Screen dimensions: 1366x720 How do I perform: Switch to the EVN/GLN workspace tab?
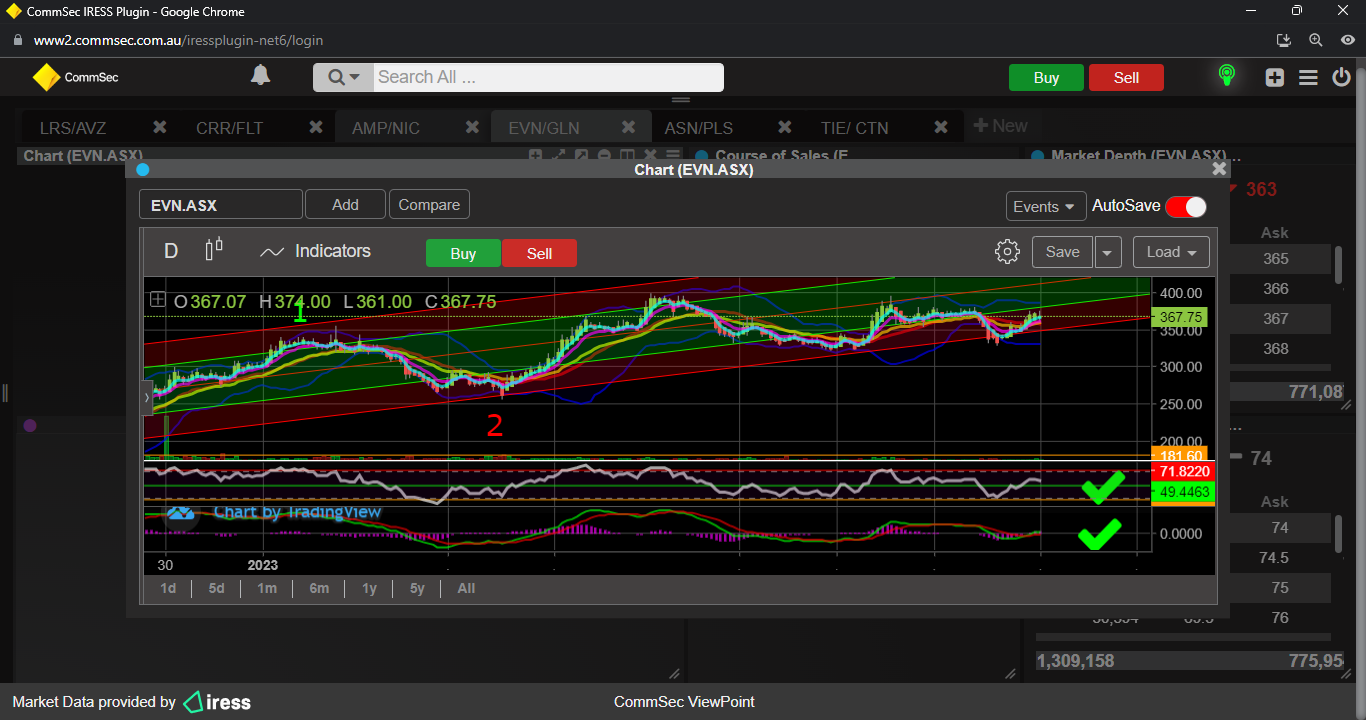pos(544,128)
